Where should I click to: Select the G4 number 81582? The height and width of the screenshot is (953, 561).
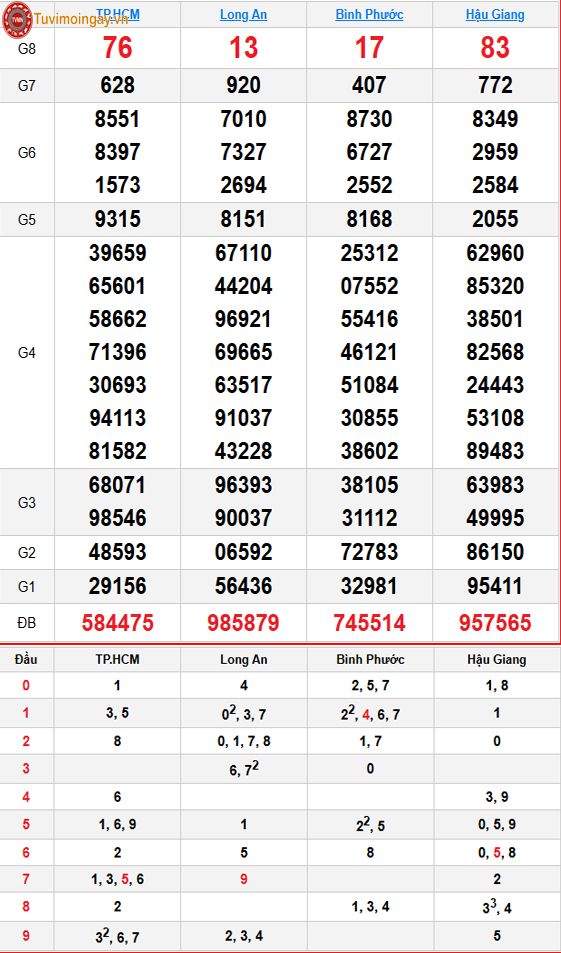[117, 451]
